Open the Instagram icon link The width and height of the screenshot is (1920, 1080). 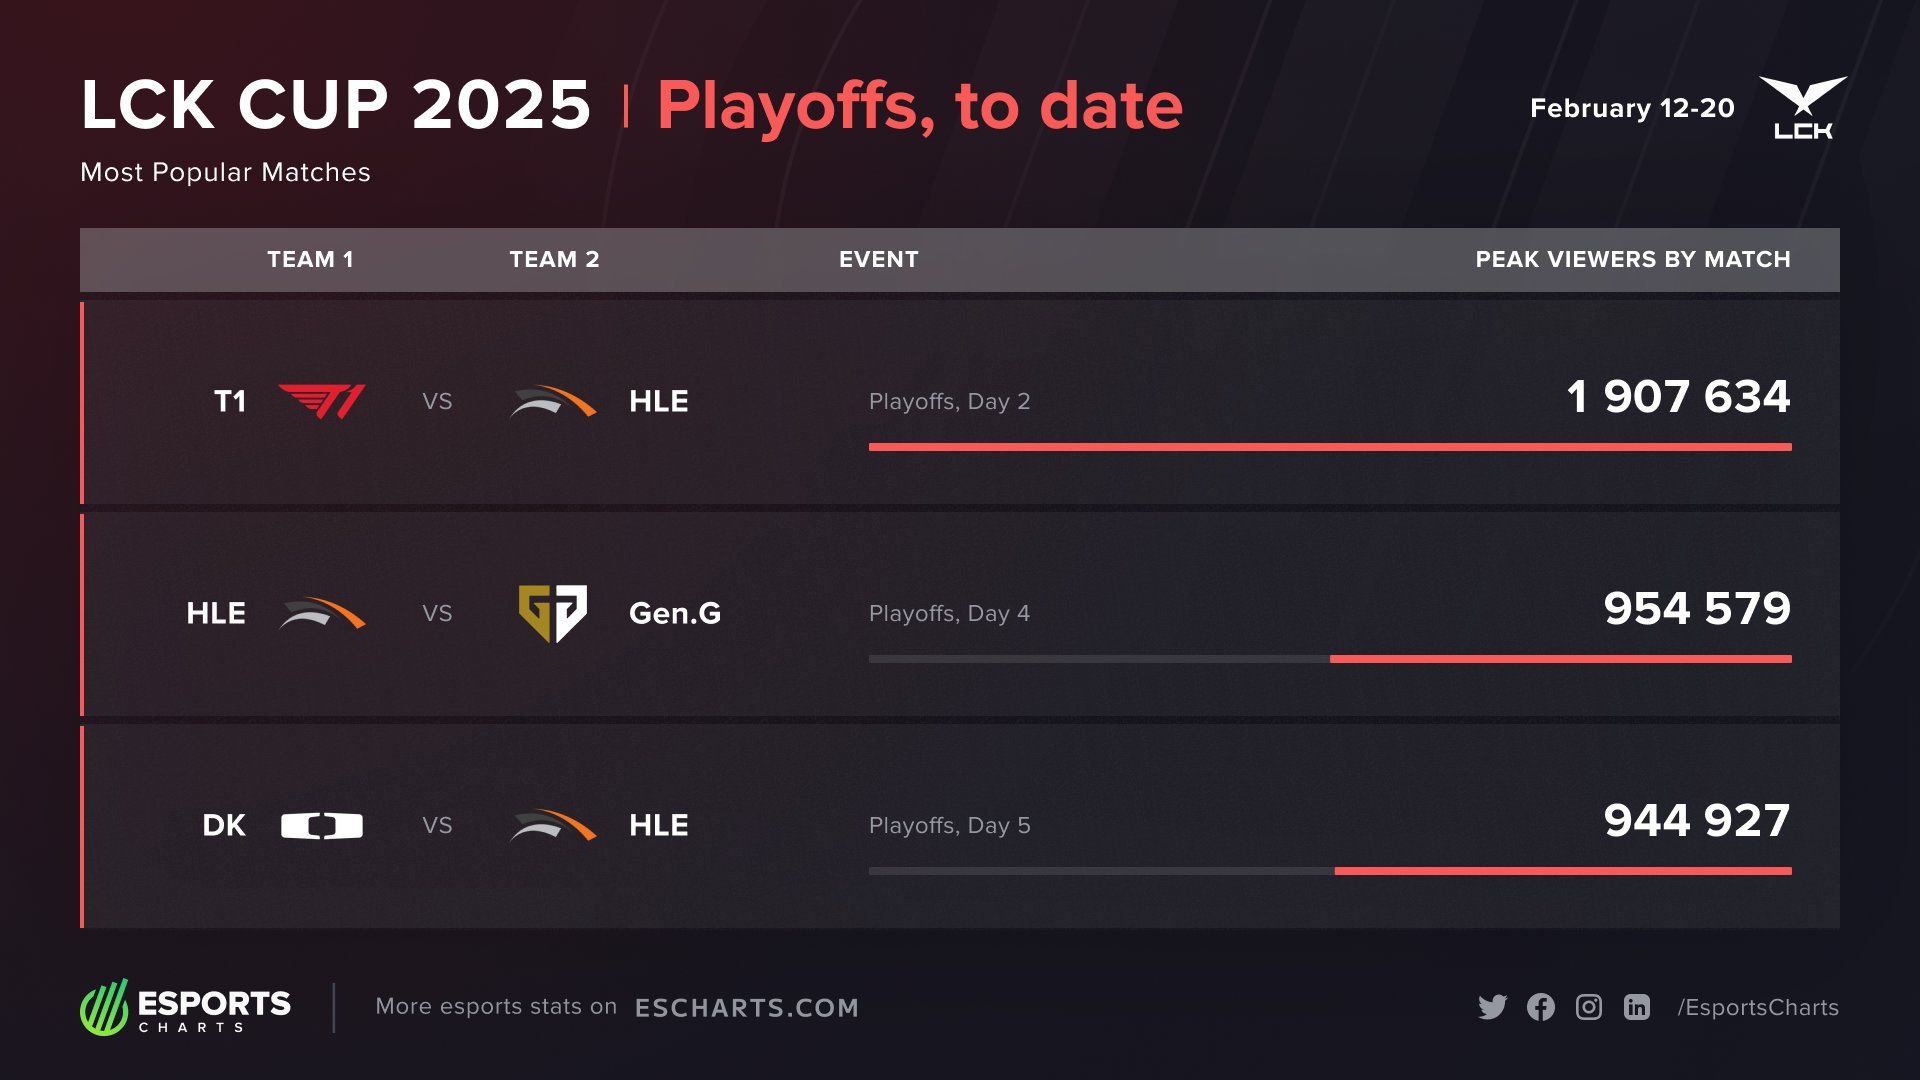tap(1589, 1007)
